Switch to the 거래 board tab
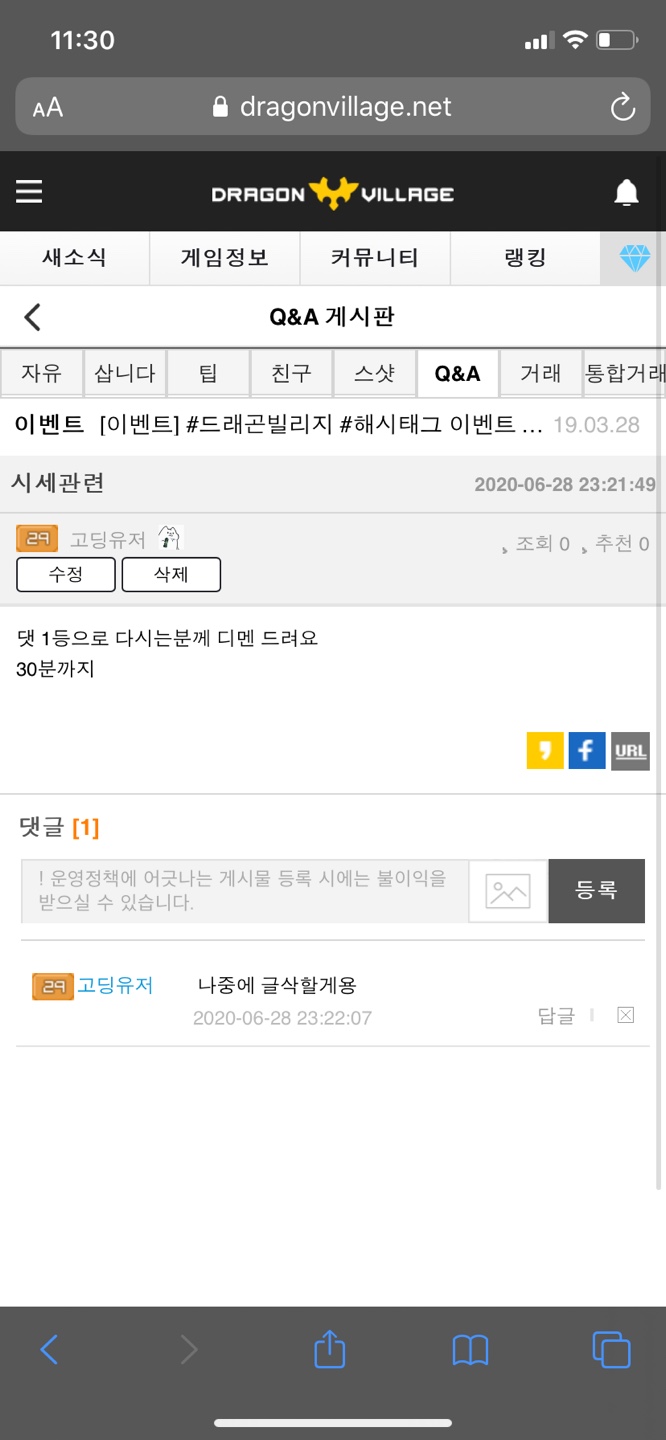666x1440 pixels. (x=541, y=374)
